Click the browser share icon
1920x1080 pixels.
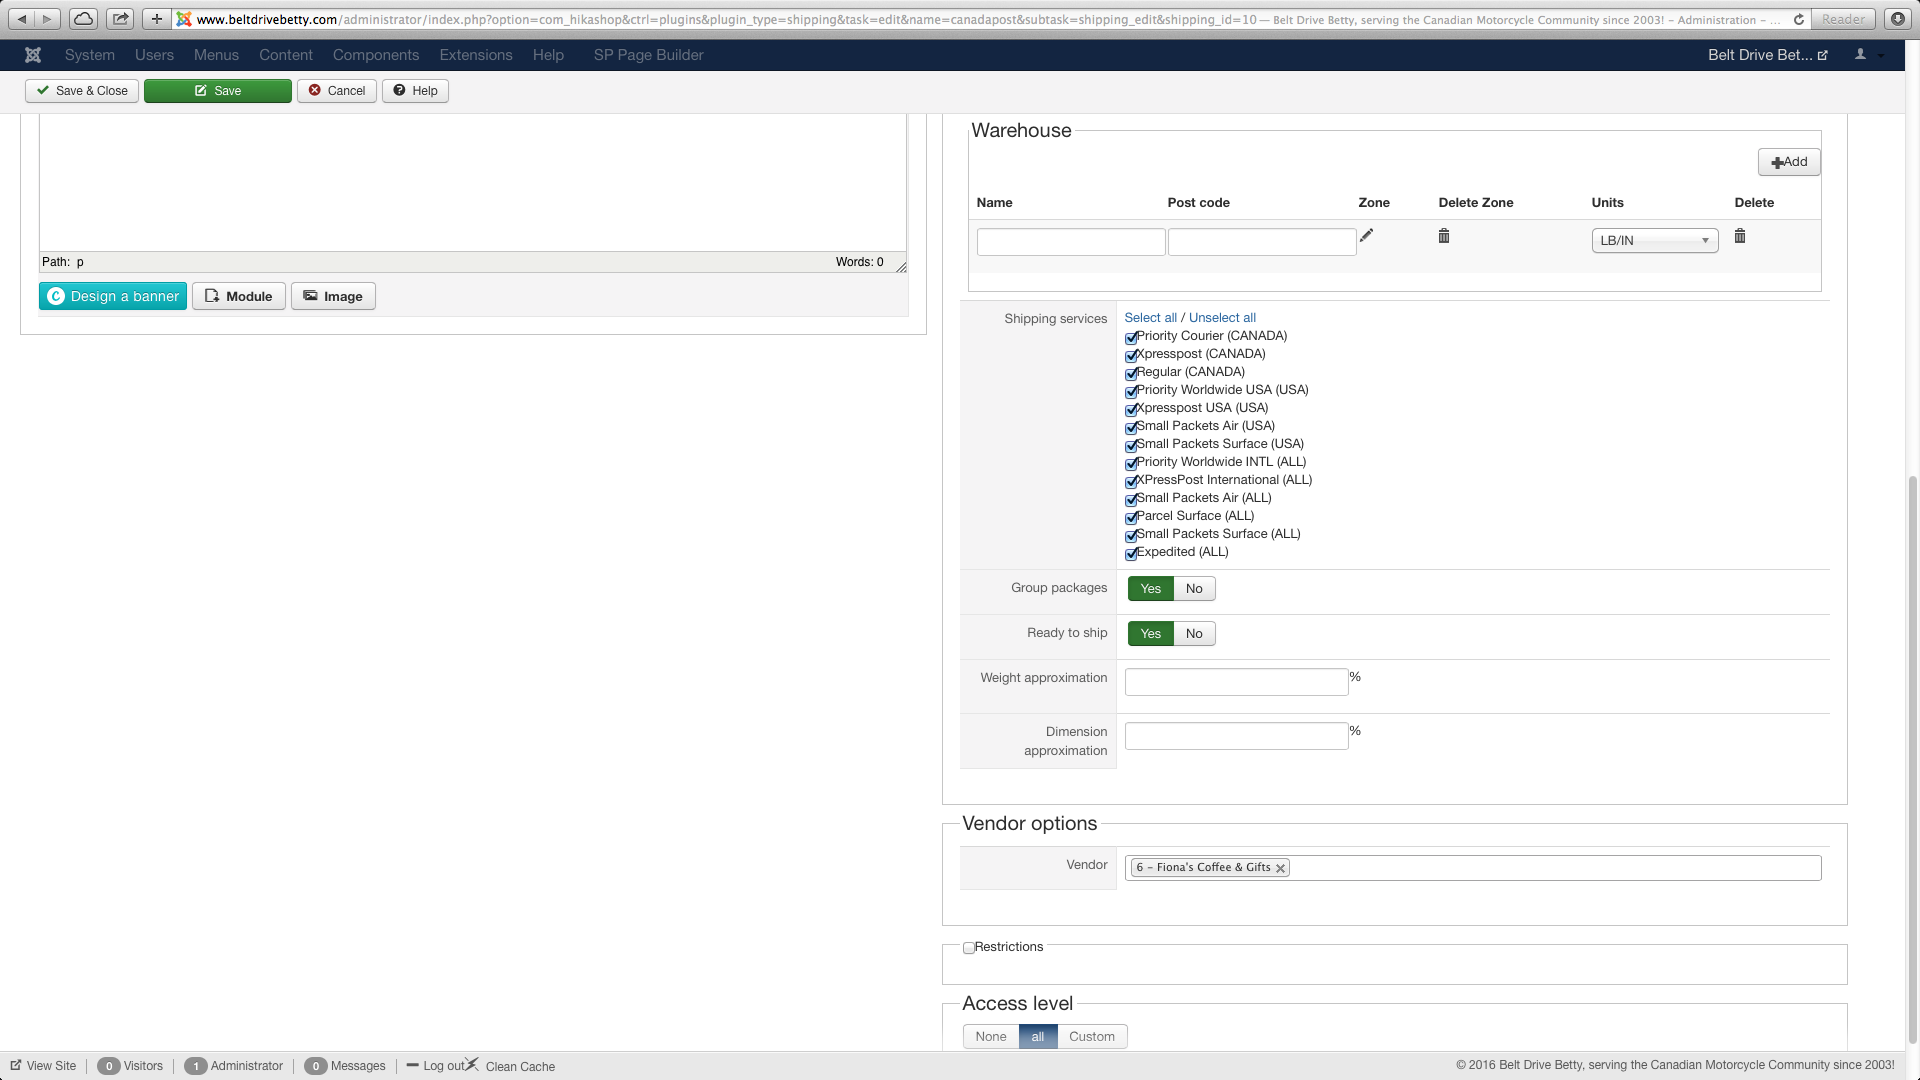click(x=120, y=19)
